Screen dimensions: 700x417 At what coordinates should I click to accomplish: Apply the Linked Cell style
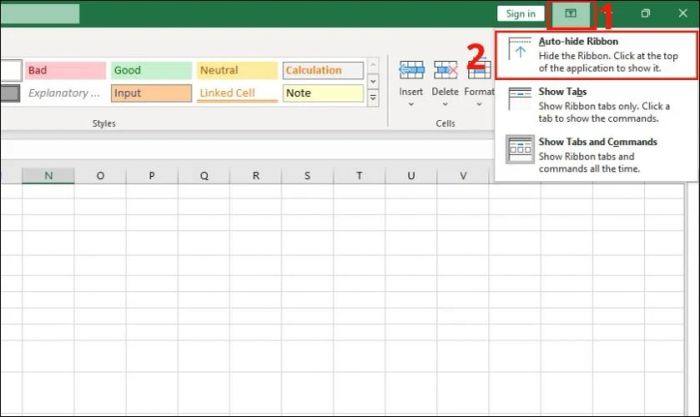(237, 93)
